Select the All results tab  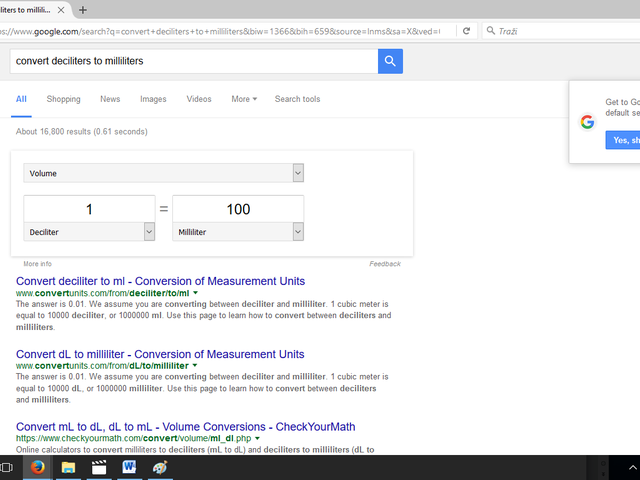[21, 99]
